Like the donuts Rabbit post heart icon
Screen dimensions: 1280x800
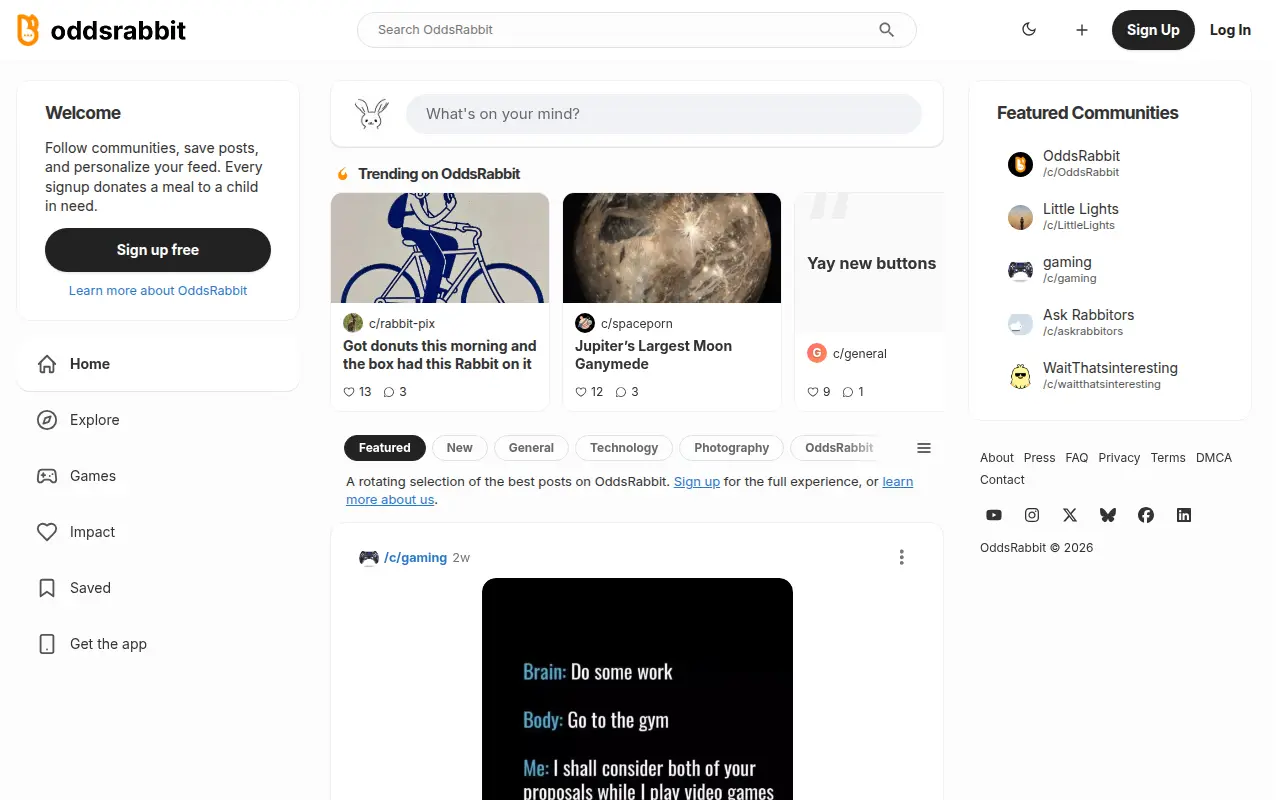pyautogui.click(x=349, y=392)
